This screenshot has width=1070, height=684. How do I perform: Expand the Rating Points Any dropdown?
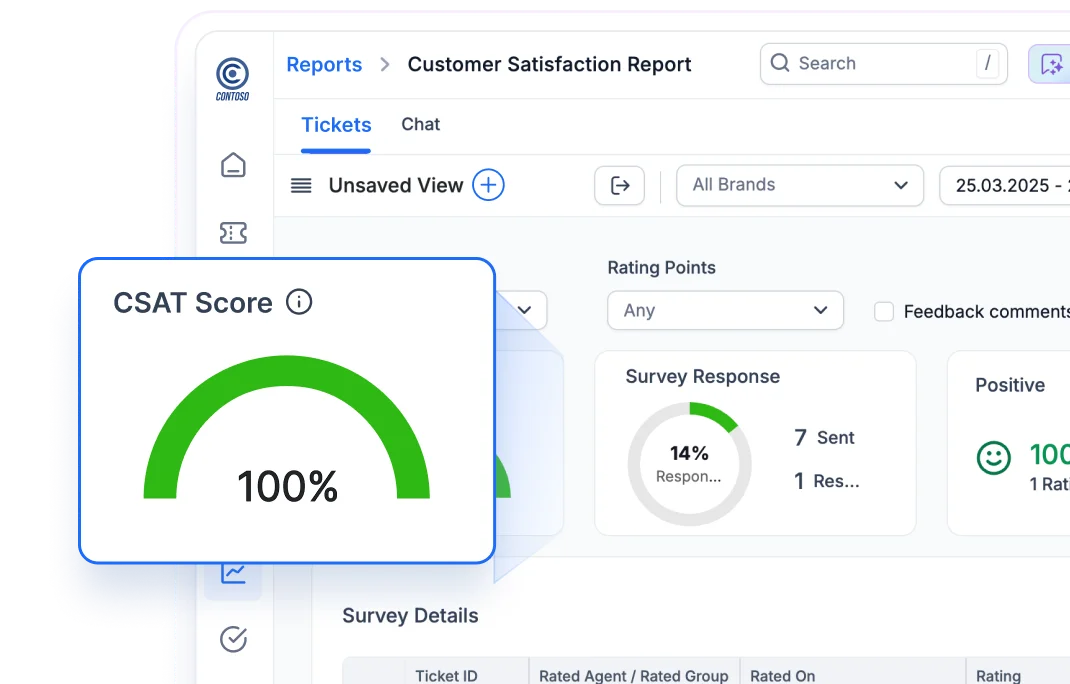click(725, 310)
